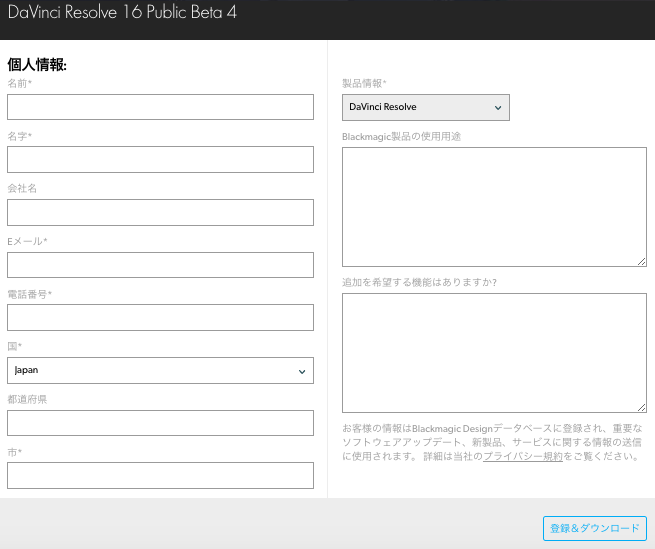Image resolution: width=655 pixels, height=549 pixels.
Task: Grab the resize handle of the 使用用途 text area
Action: [x=641, y=261]
